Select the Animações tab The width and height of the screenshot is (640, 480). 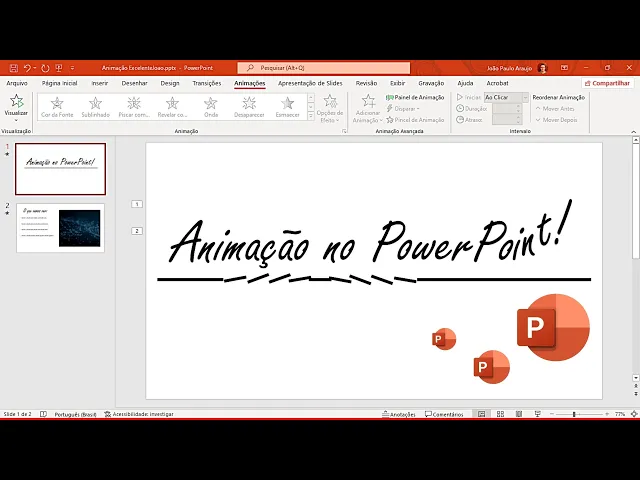(250, 83)
